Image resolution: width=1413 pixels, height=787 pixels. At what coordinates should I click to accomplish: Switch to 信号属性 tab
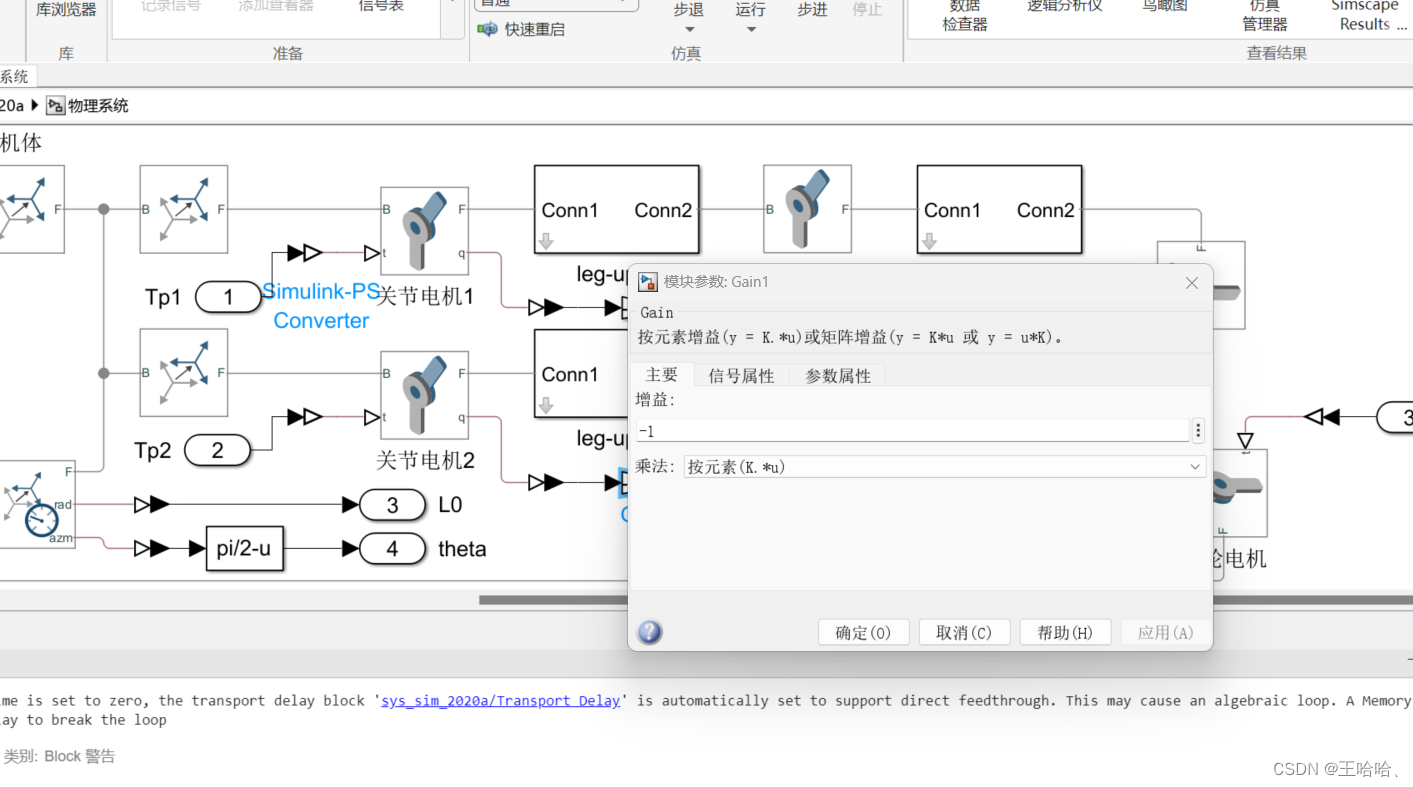[741, 376]
